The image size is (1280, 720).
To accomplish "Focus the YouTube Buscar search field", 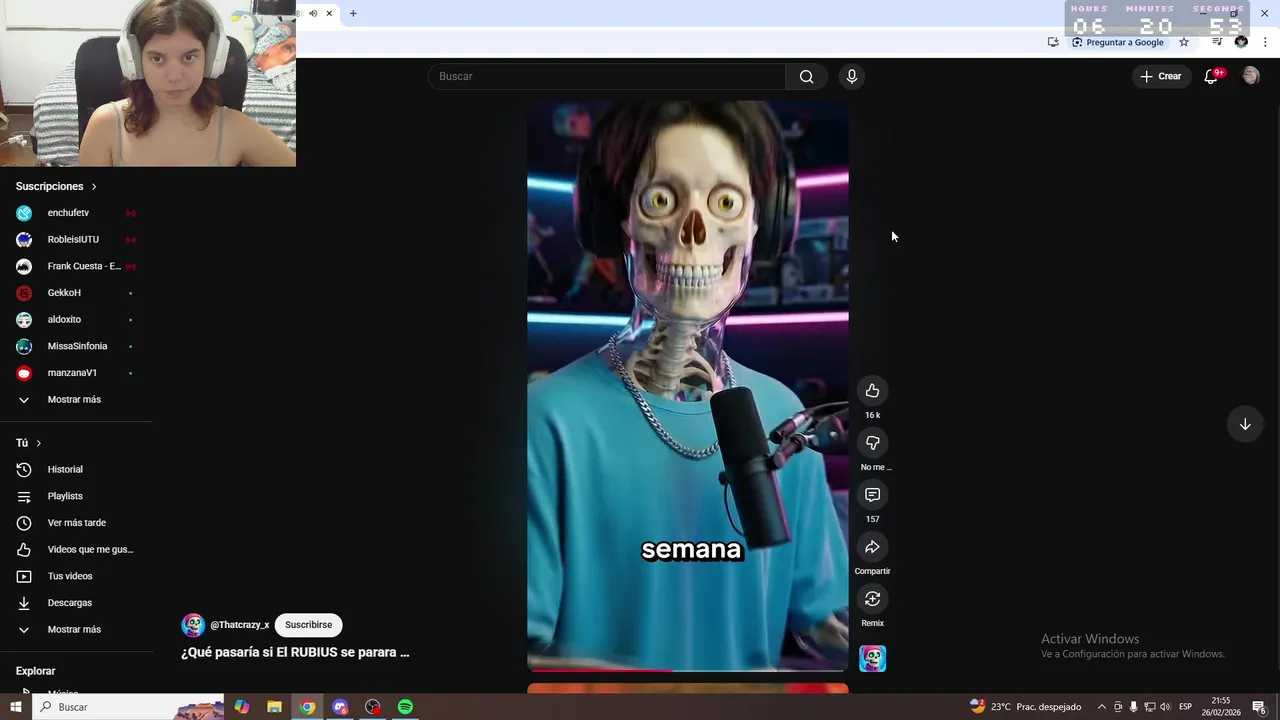I will (x=607, y=76).
